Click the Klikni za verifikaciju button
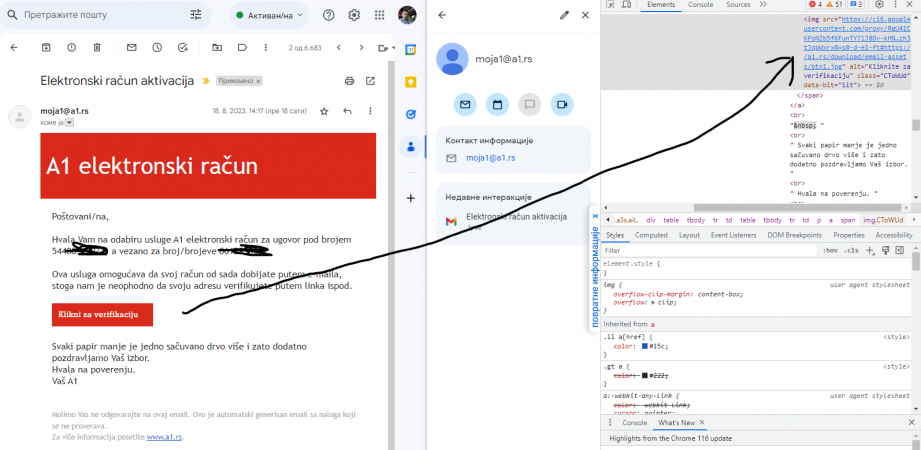This screenshot has height=450, width=921. [102, 314]
